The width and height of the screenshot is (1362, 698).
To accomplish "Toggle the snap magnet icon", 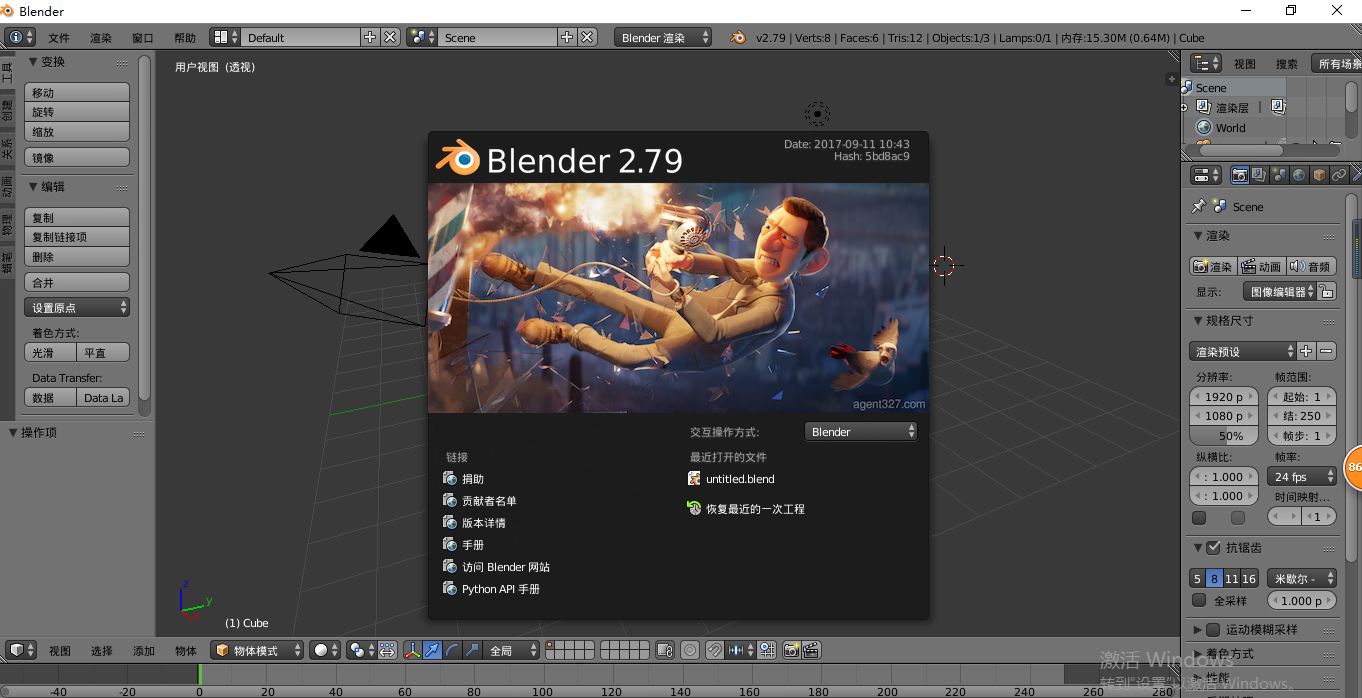I will (x=715, y=650).
